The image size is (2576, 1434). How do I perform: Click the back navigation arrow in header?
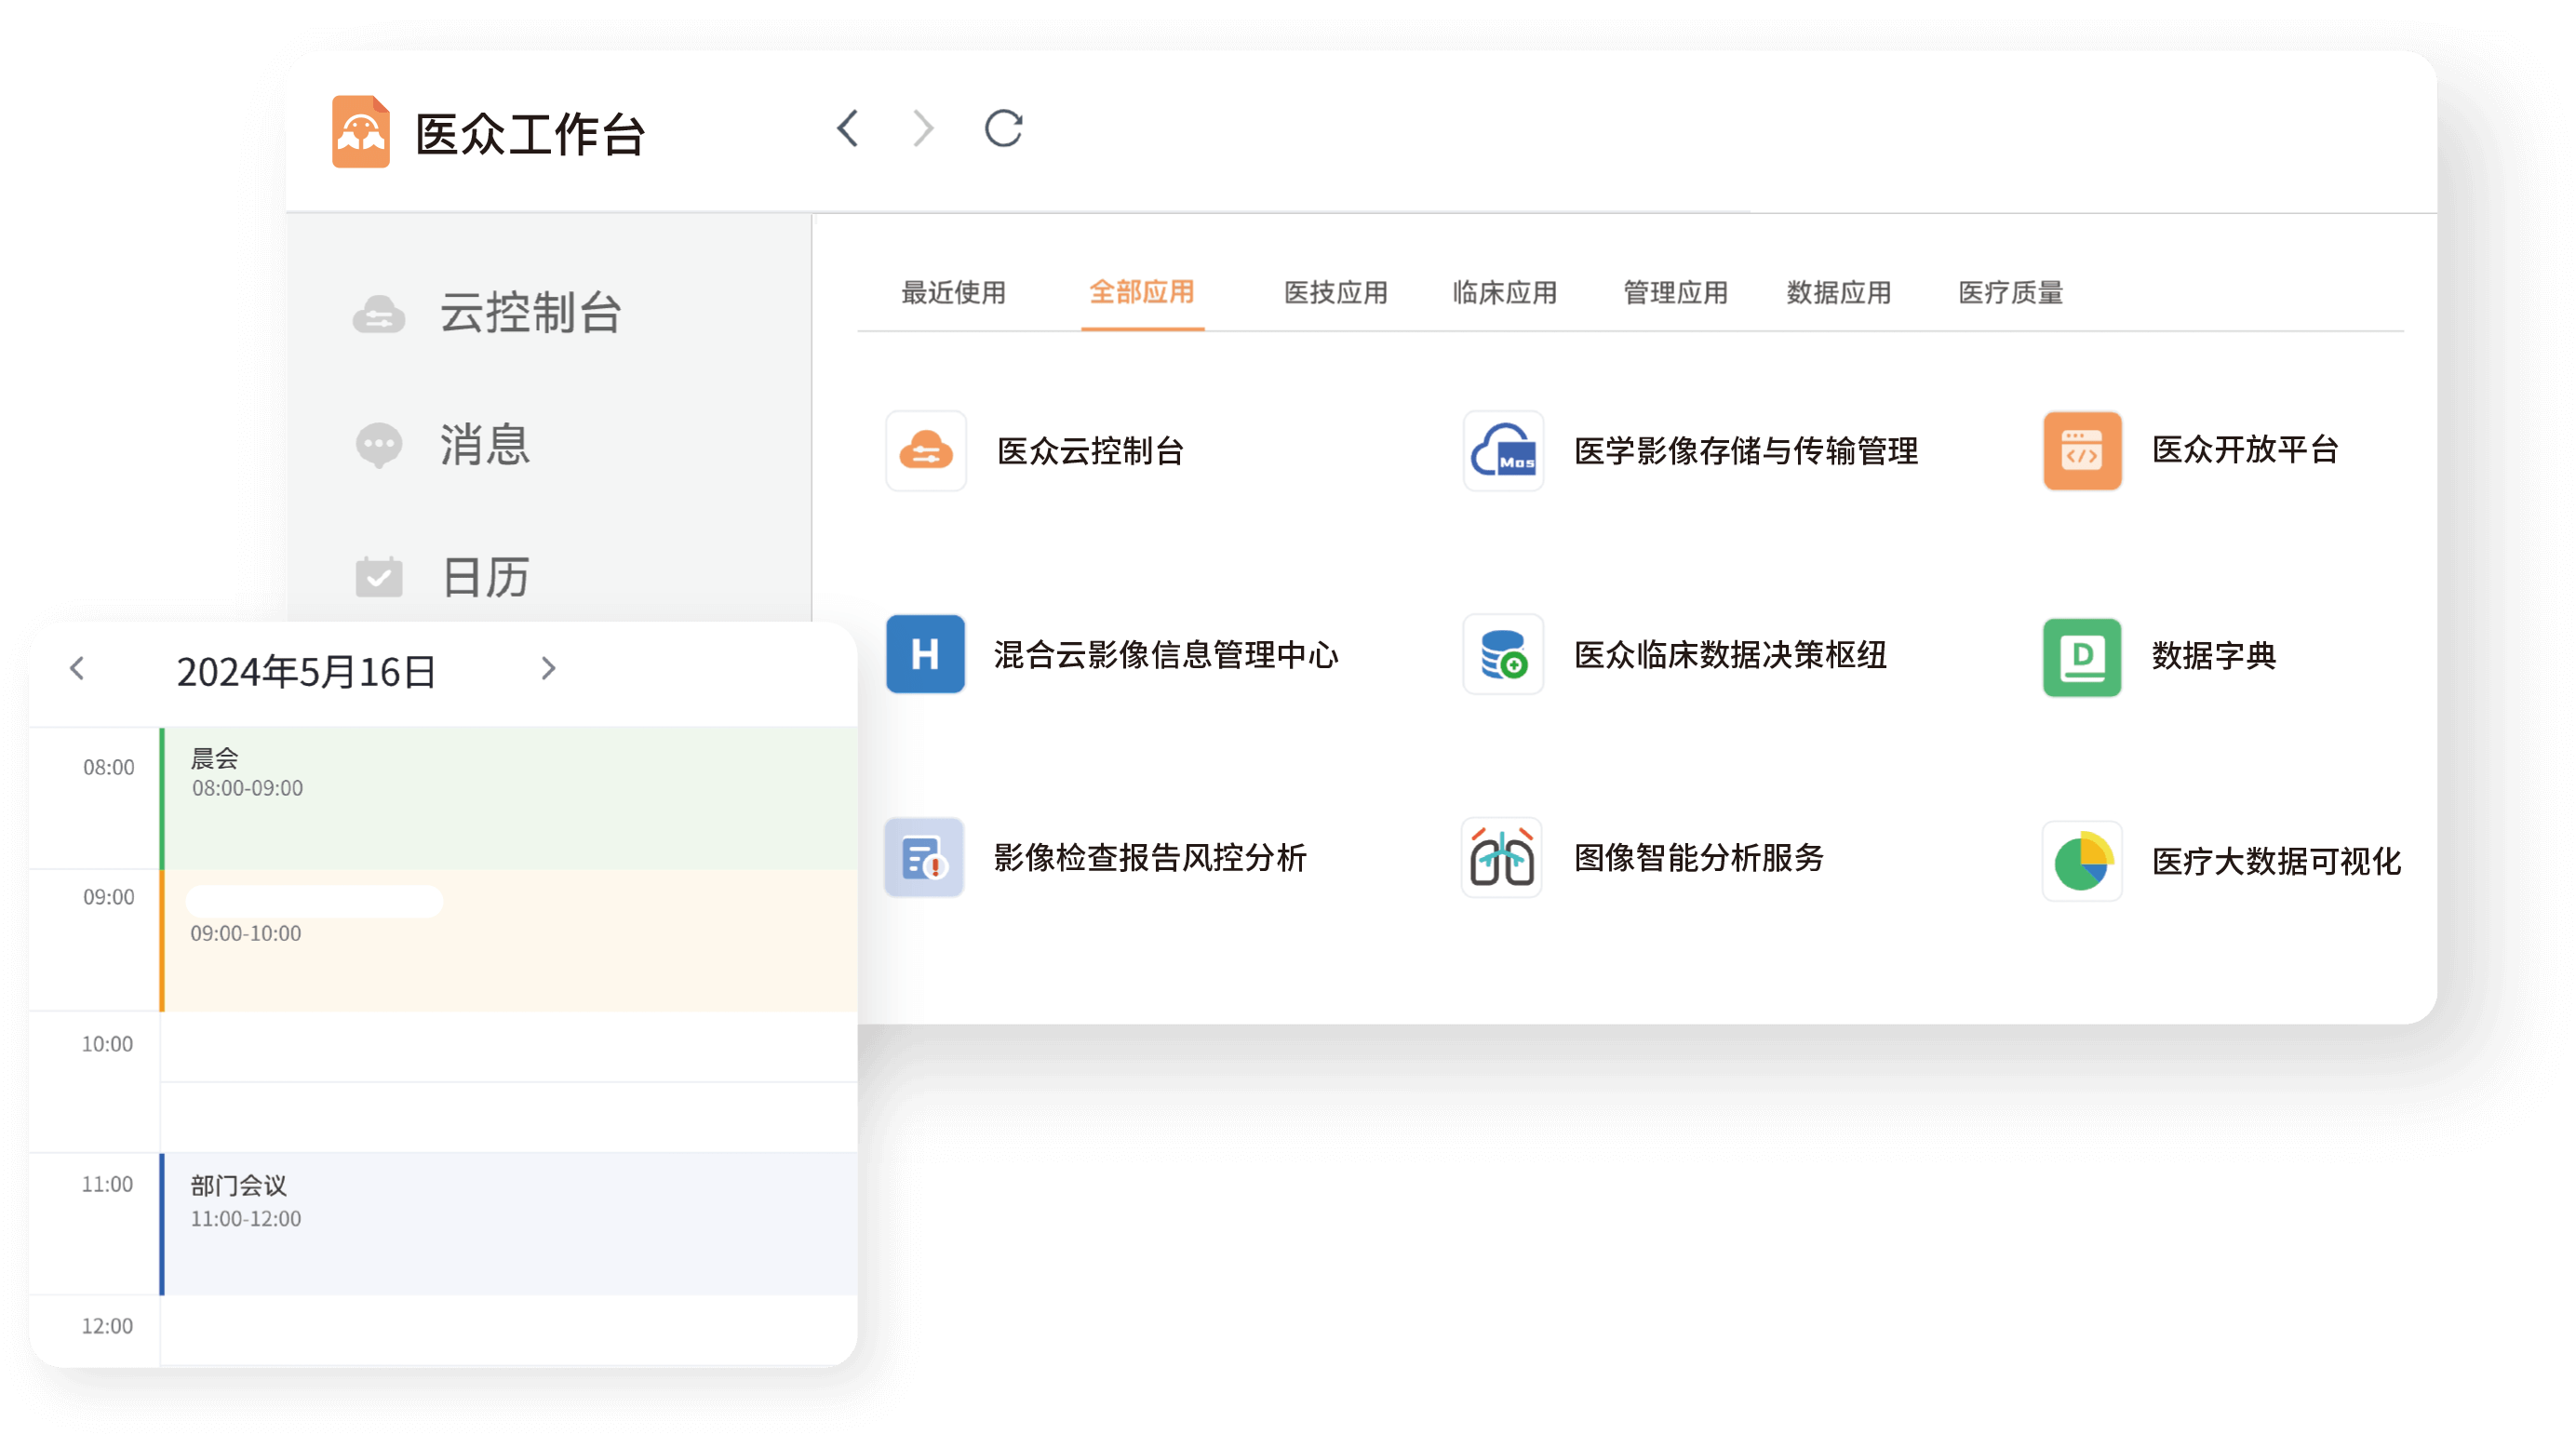click(848, 129)
